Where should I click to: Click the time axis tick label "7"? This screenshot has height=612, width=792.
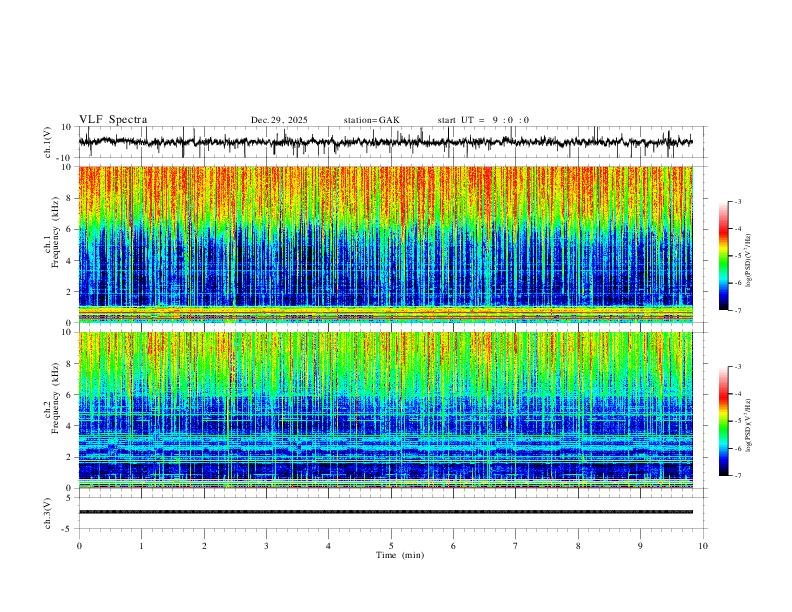(516, 546)
